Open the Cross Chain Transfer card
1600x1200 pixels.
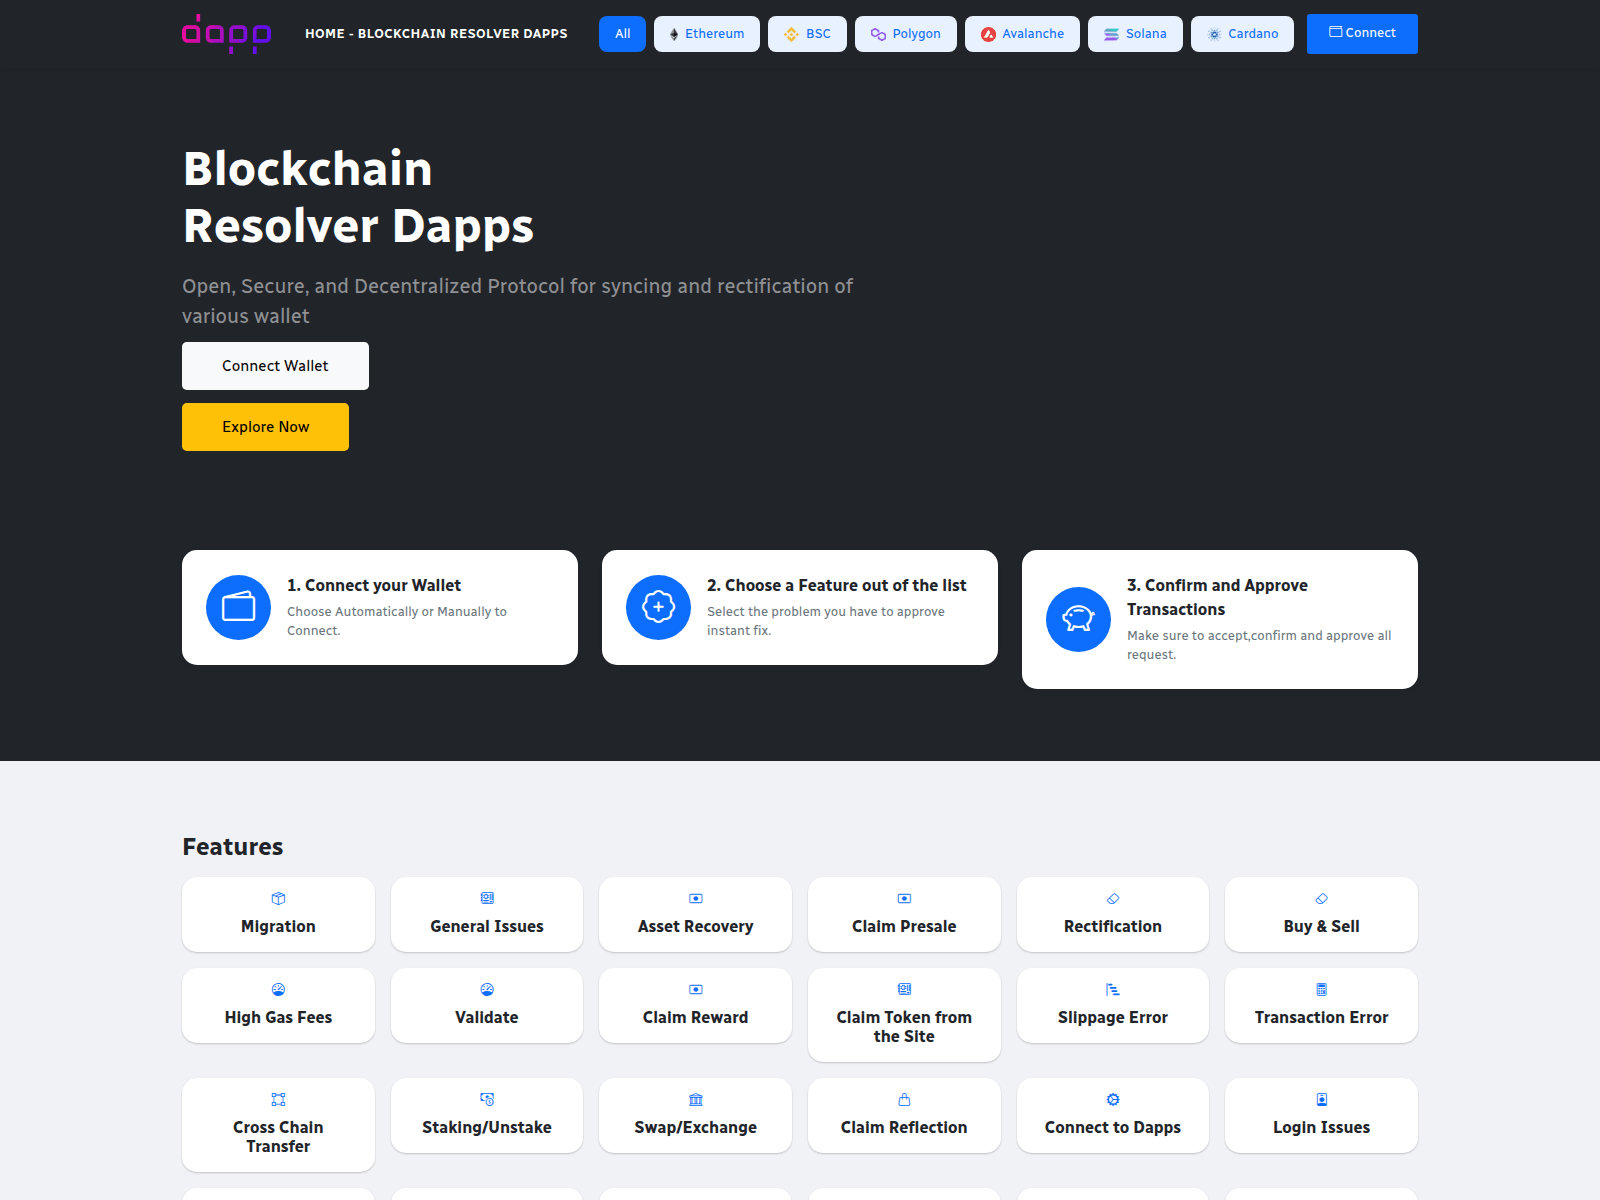[x=278, y=1125]
